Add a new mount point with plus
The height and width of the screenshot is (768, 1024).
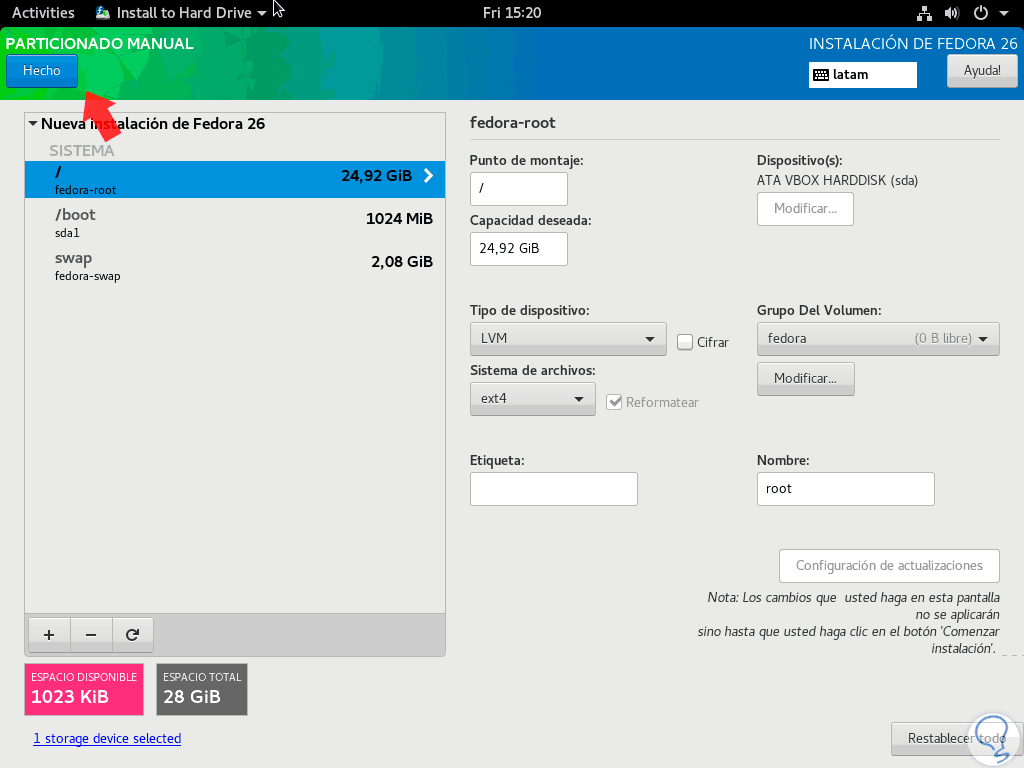click(x=49, y=635)
